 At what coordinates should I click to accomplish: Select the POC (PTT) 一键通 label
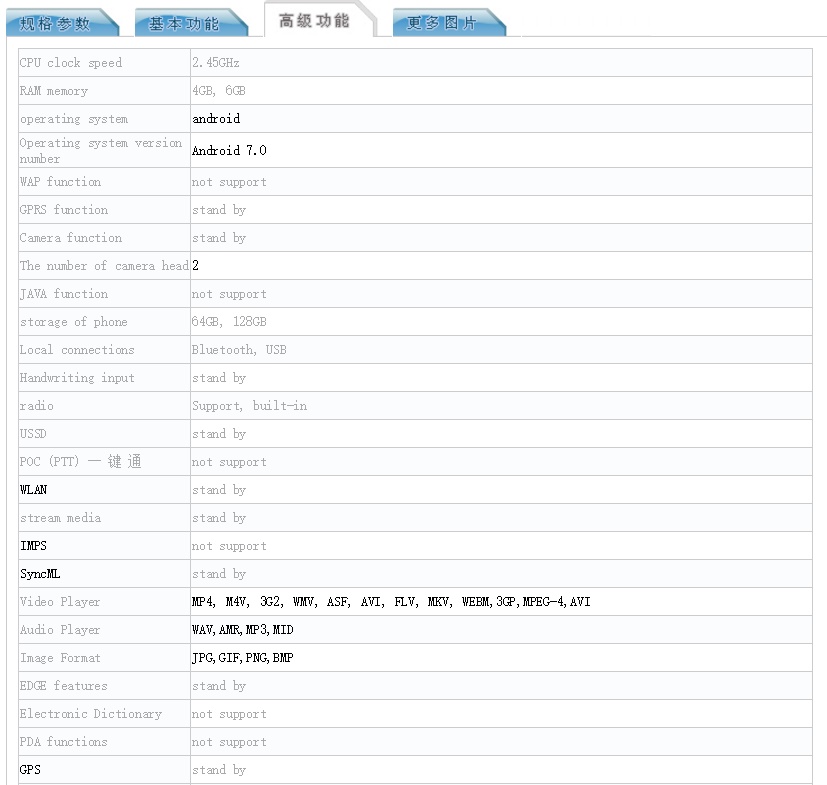(x=78, y=462)
